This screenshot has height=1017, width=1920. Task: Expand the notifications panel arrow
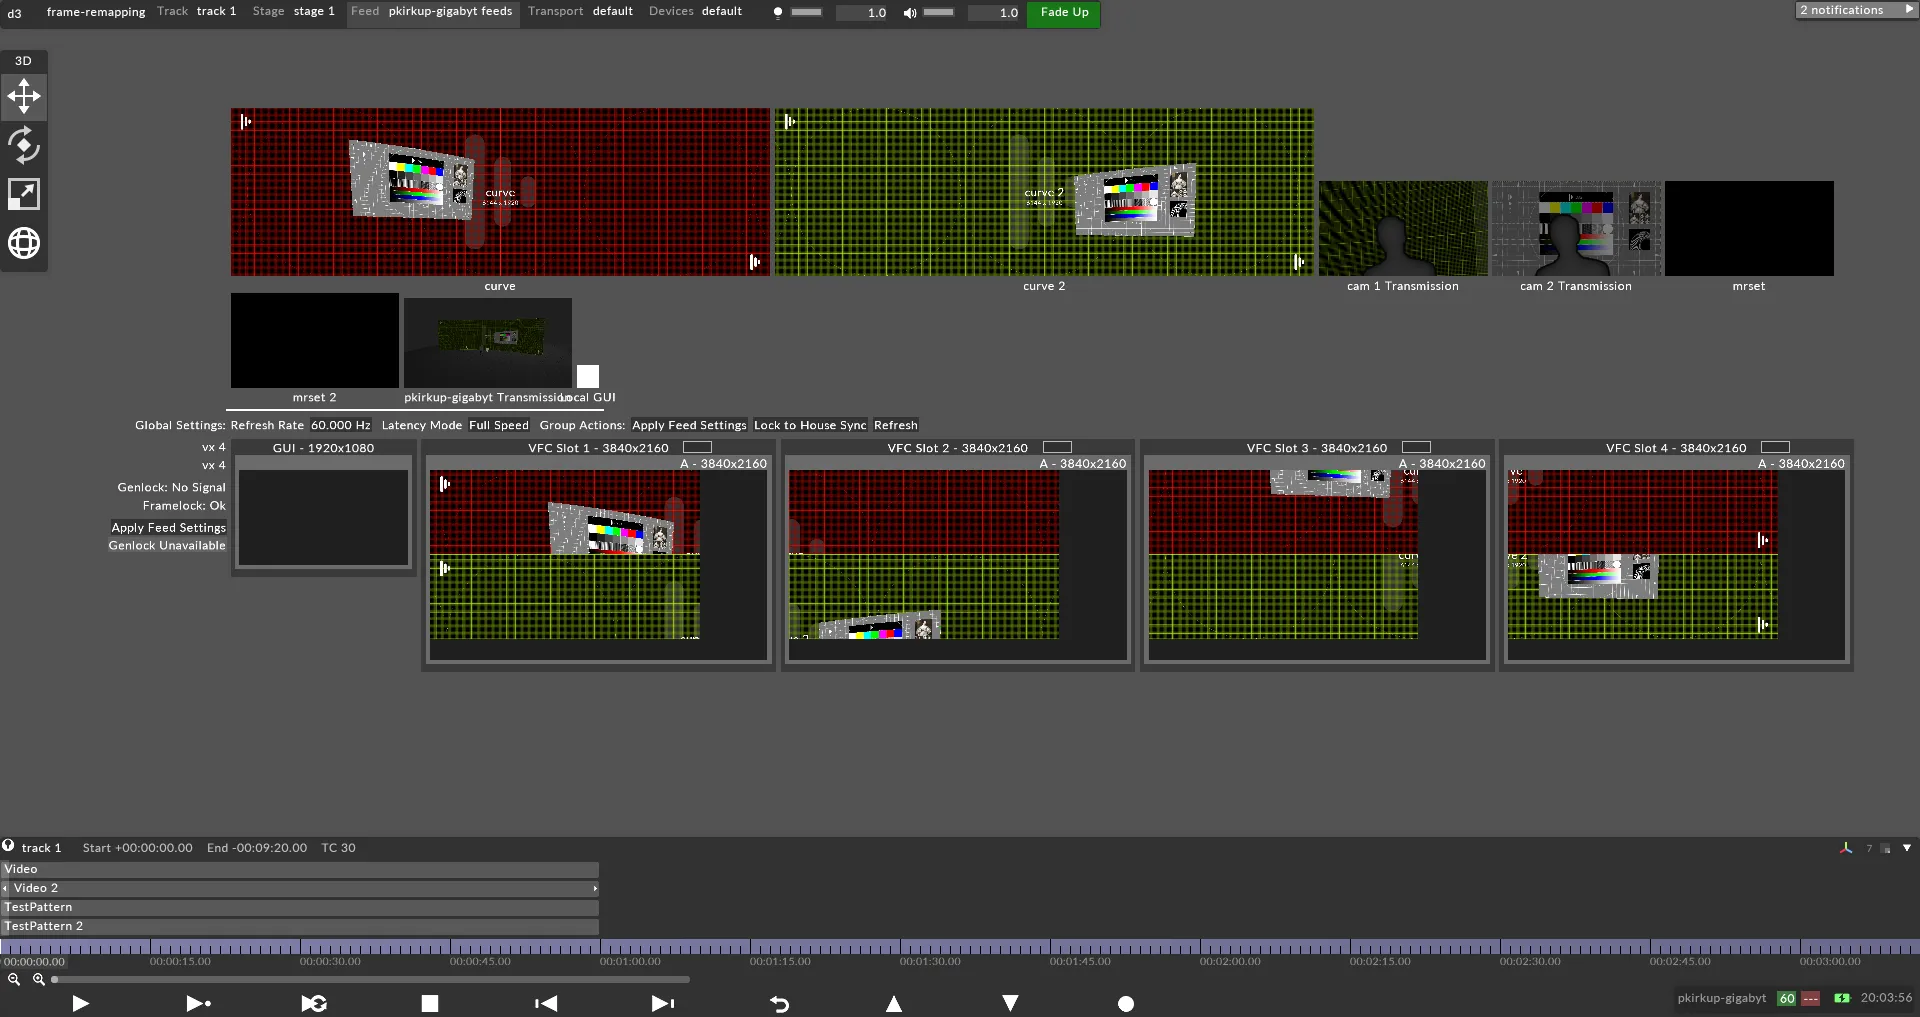1911,9
